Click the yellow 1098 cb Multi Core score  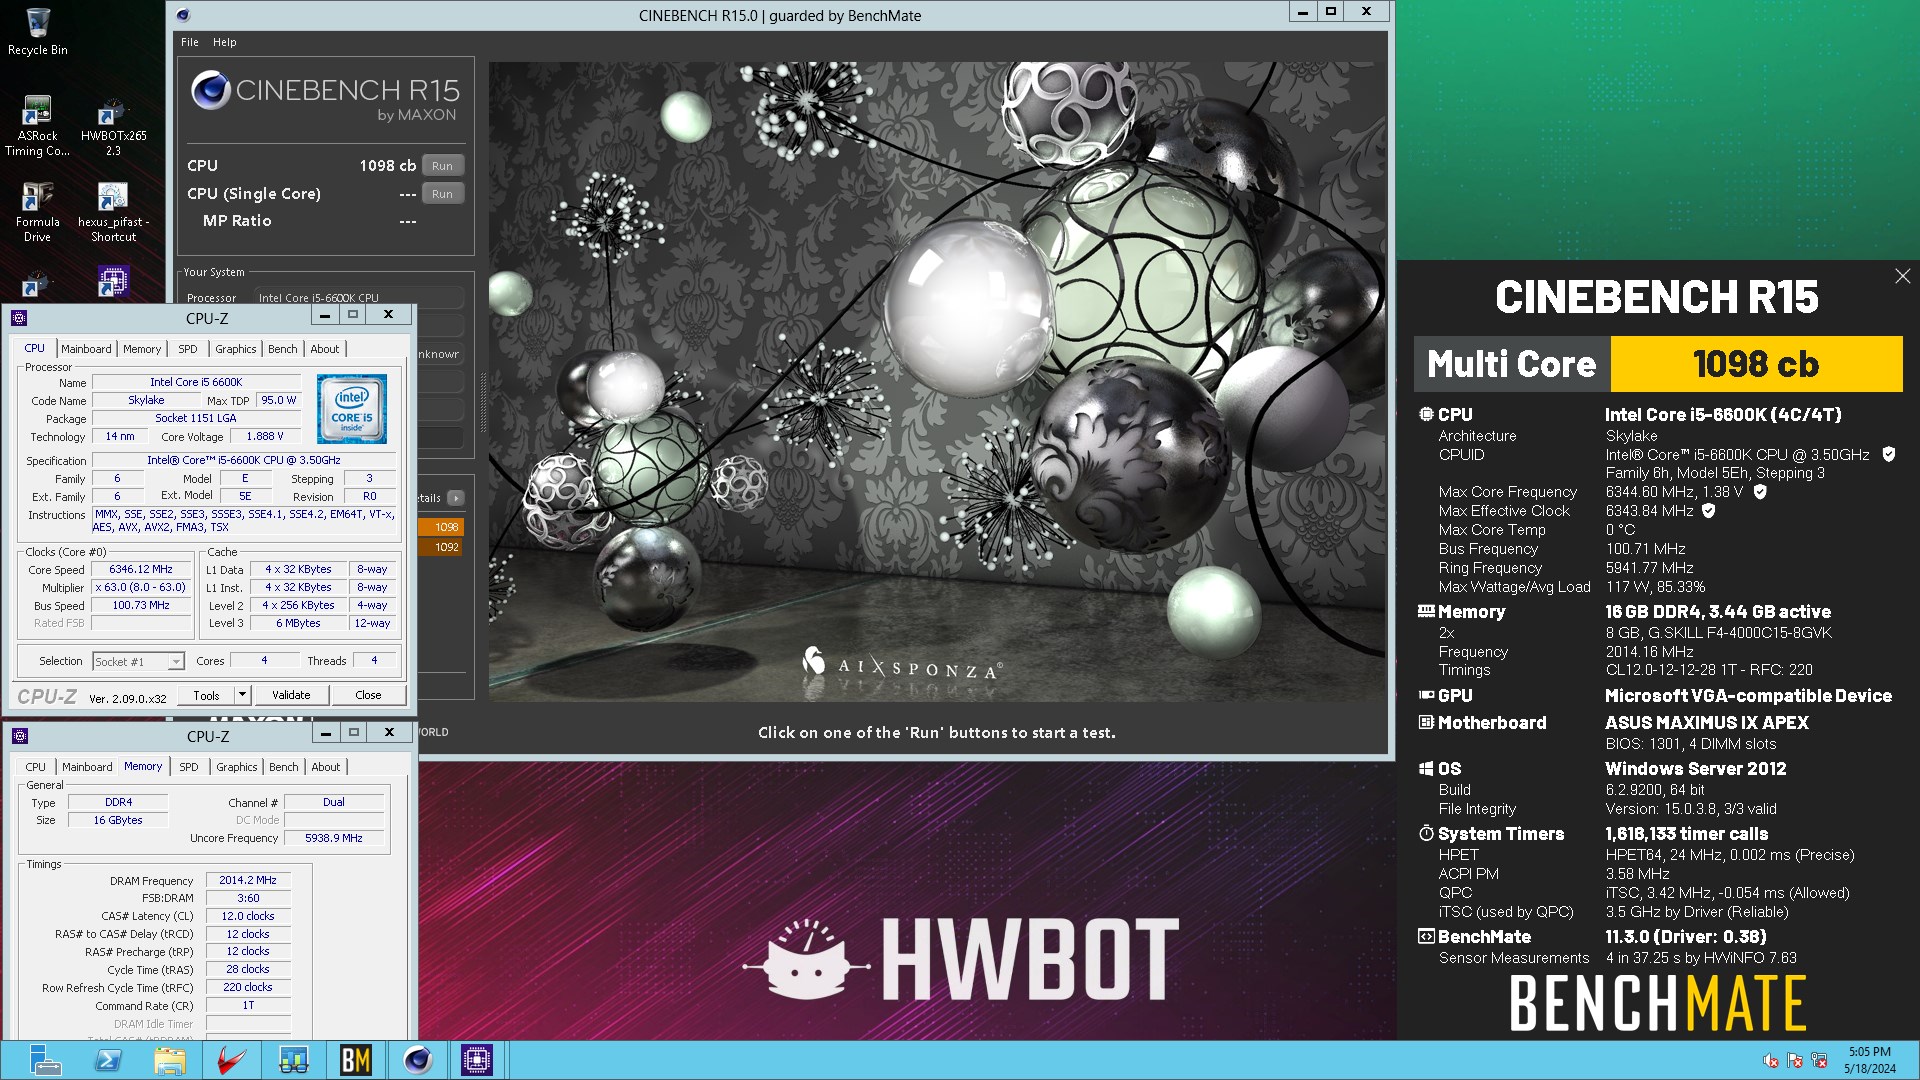[1756, 364]
